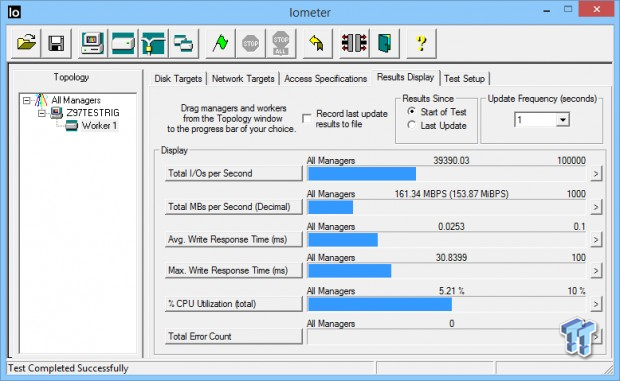Screen dimensions: 620x381
Task: Minimize the Iometer window
Action: (547, 11)
